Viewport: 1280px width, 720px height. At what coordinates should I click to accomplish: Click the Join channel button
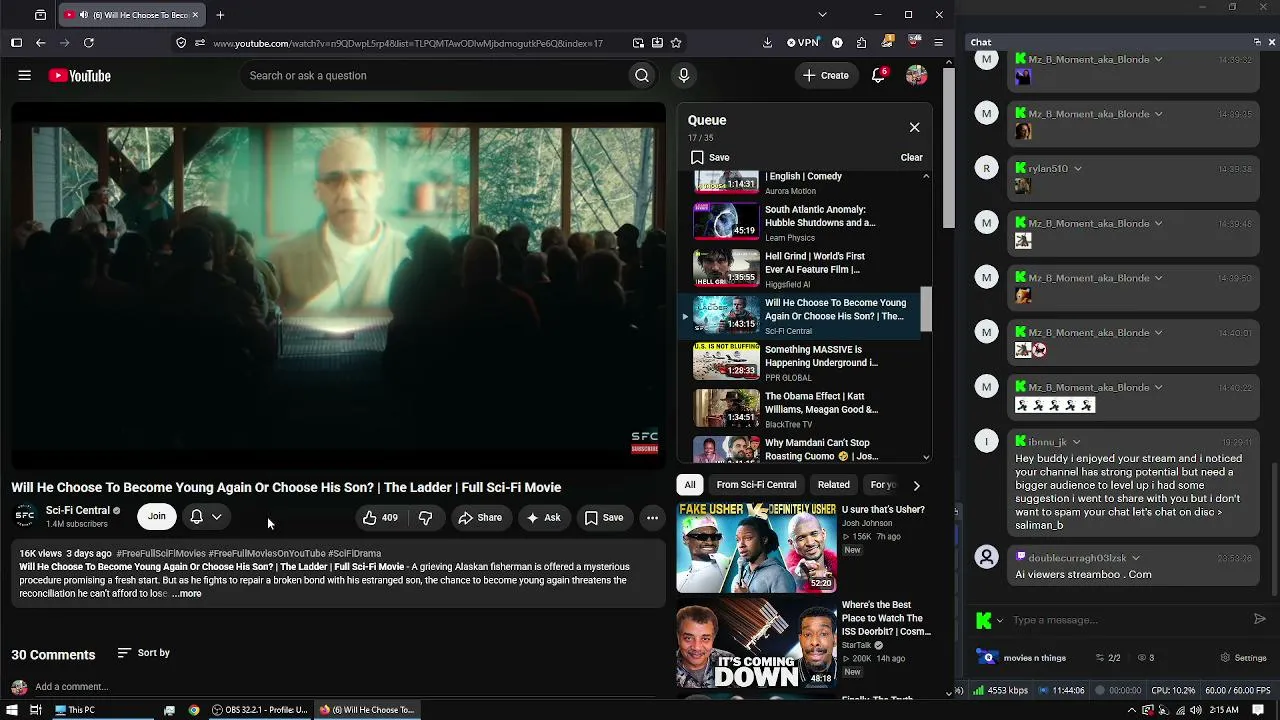157,516
